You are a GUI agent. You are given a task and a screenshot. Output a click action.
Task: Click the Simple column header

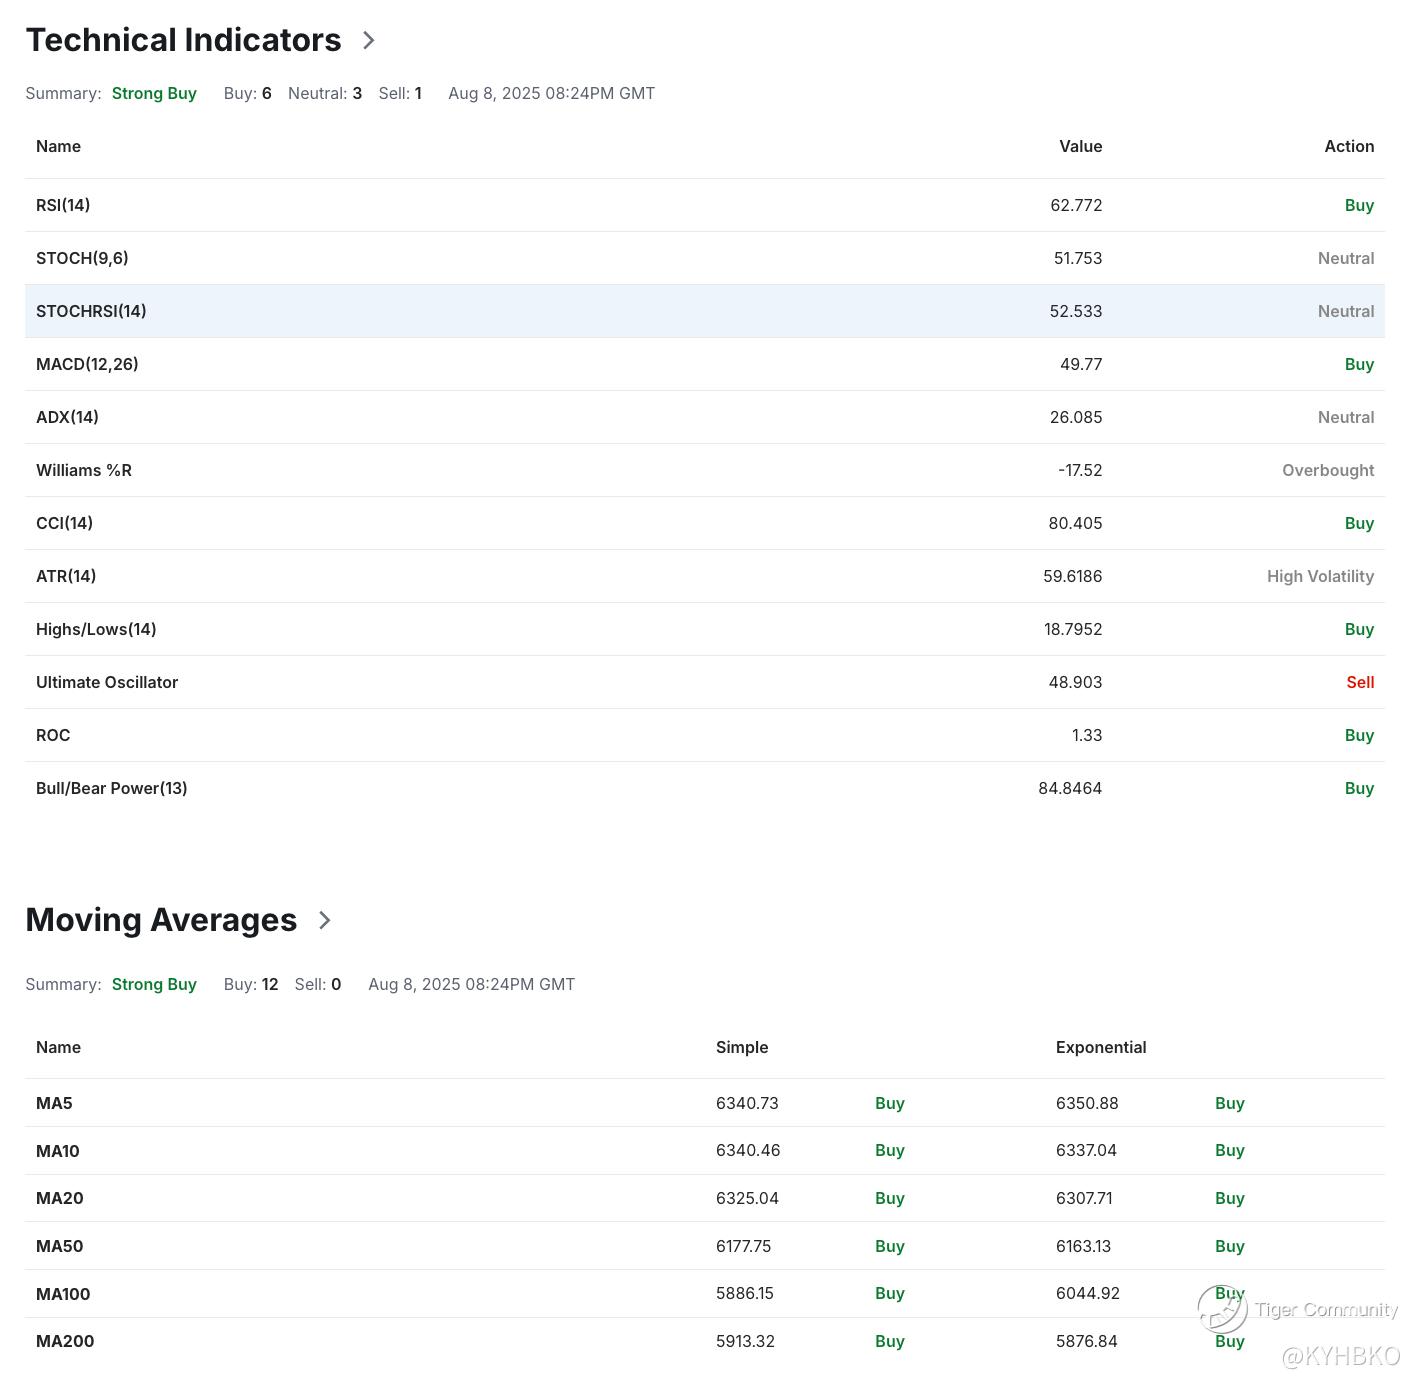742,1047
